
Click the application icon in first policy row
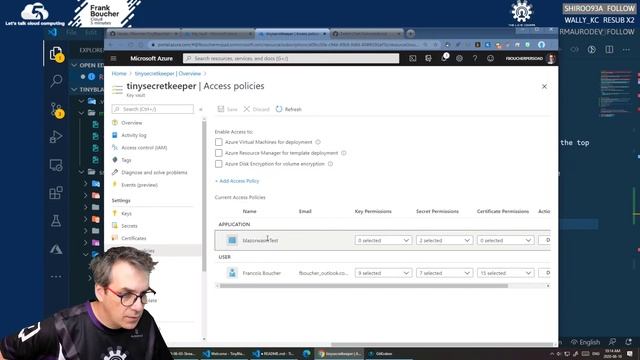(232, 240)
